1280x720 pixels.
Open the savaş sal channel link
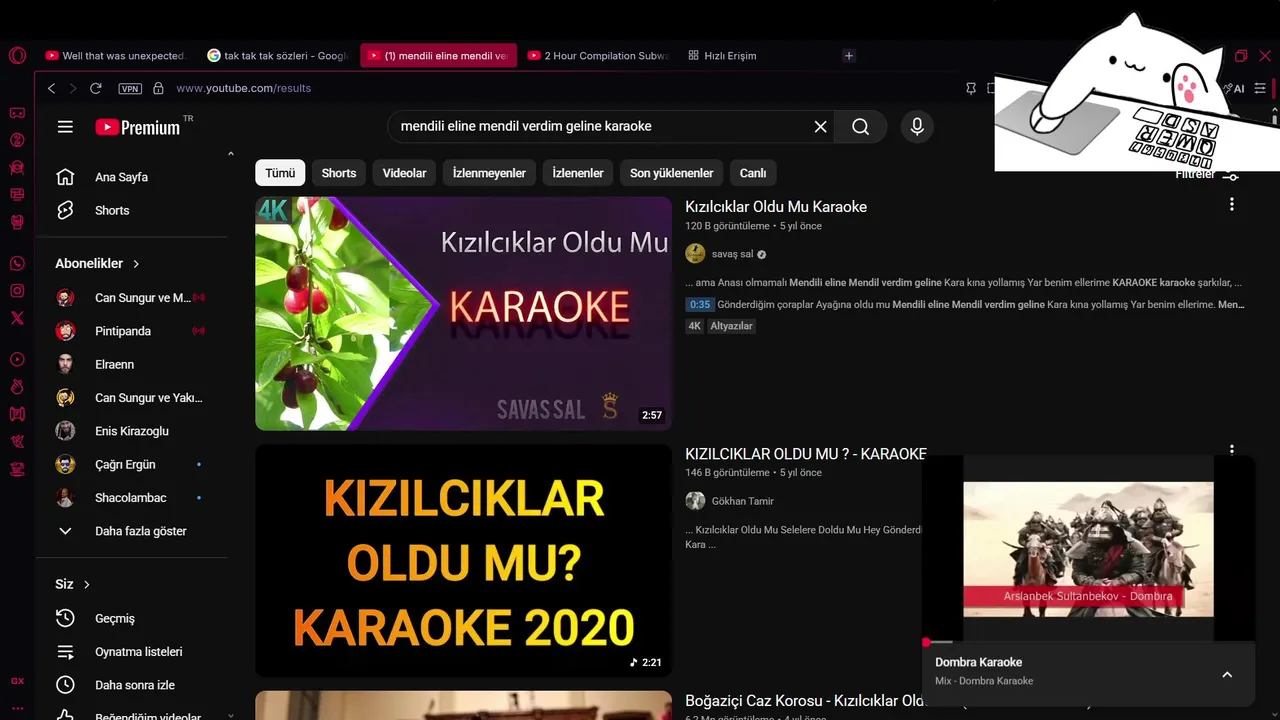tap(732, 254)
